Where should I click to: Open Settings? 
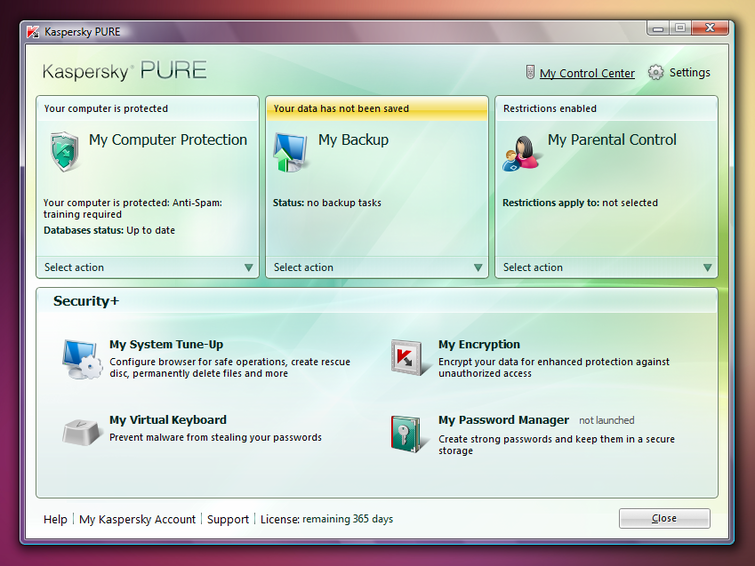coord(690,72)
